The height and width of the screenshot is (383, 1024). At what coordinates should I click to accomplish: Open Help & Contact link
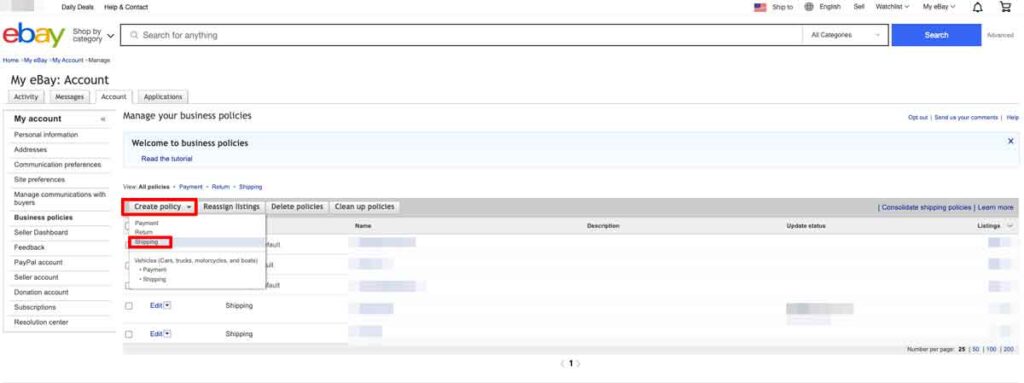126,7
